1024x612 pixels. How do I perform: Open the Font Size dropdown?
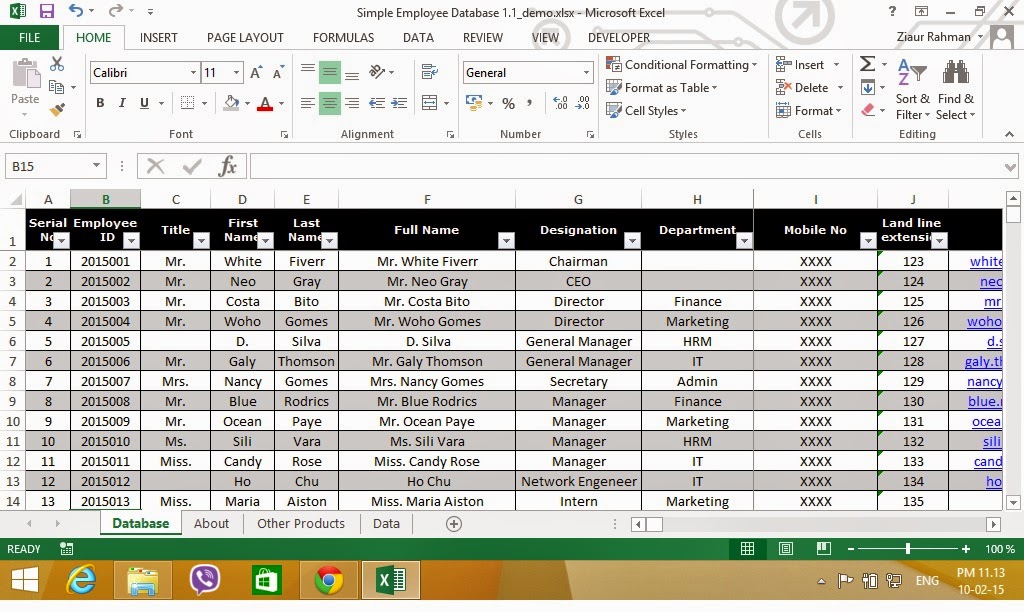[x=236, y=73]
